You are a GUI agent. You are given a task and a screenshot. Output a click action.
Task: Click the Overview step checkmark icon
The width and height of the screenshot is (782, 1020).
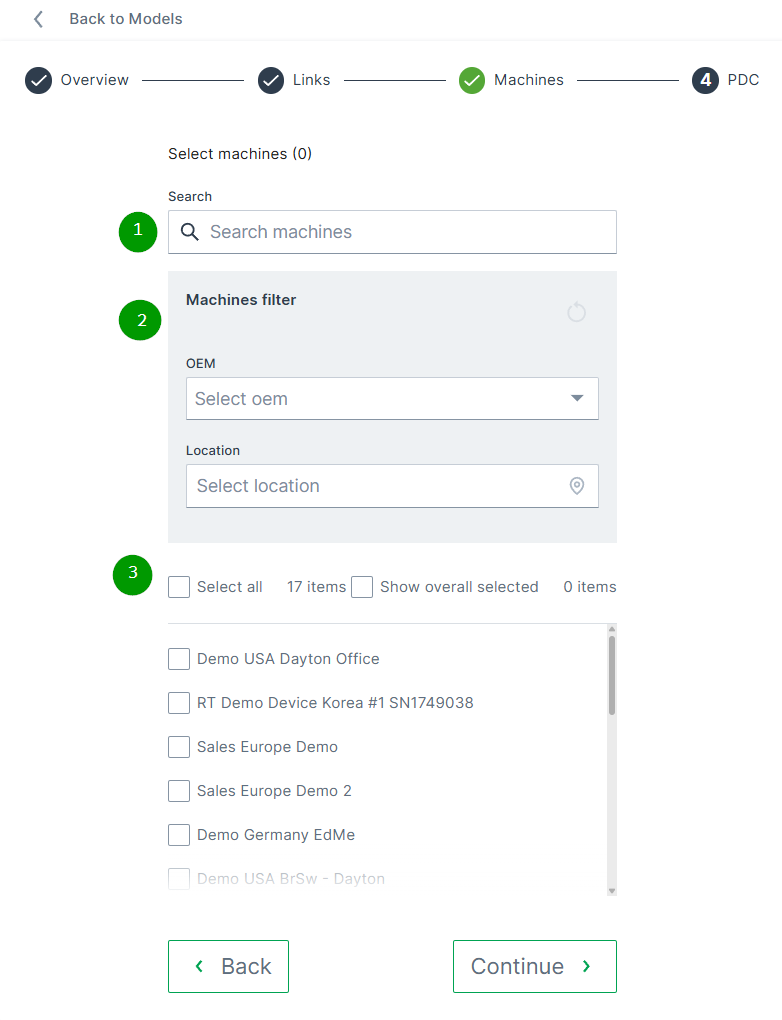(38, 80)
